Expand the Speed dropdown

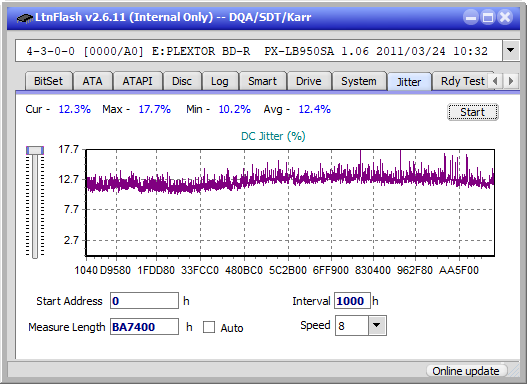377,325
